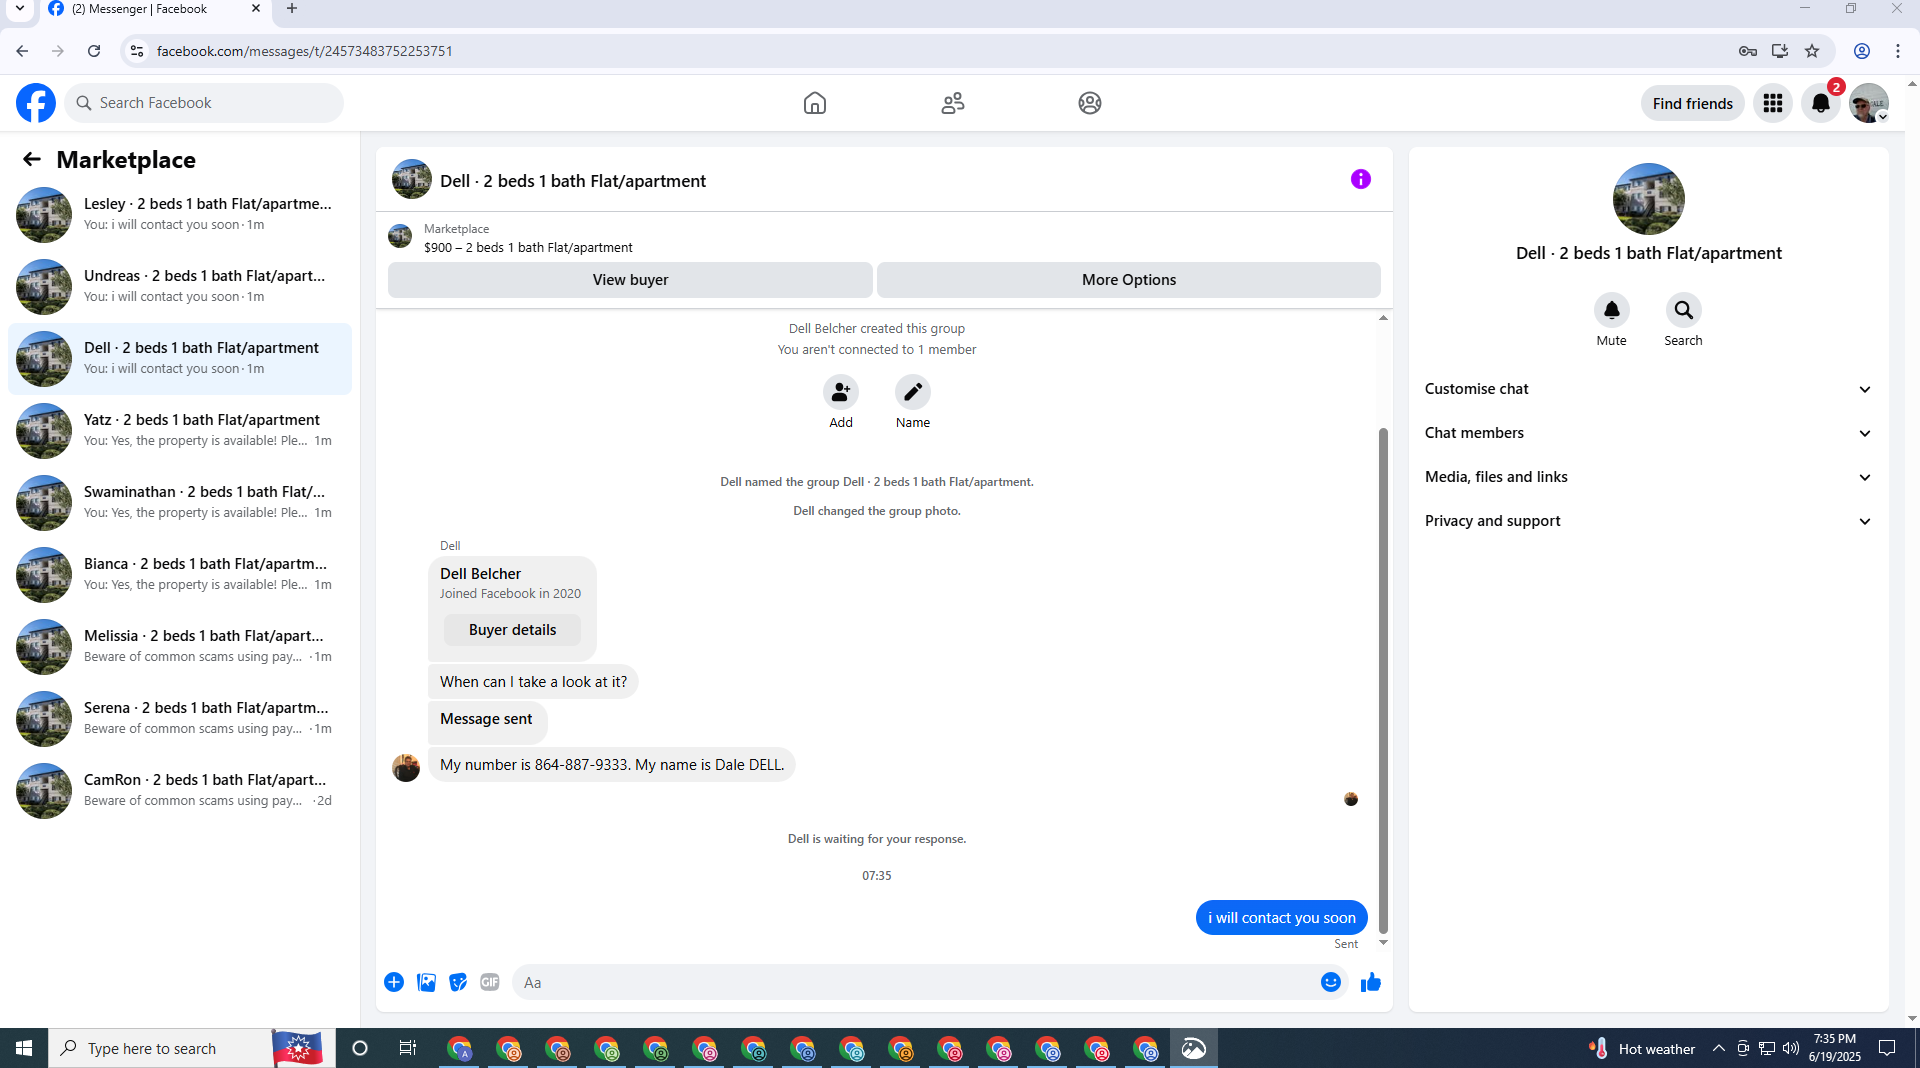The image size is (1920, 1068).
Task: Open the listing thumbnail in Marketplace banner
Action: point(400,237)
